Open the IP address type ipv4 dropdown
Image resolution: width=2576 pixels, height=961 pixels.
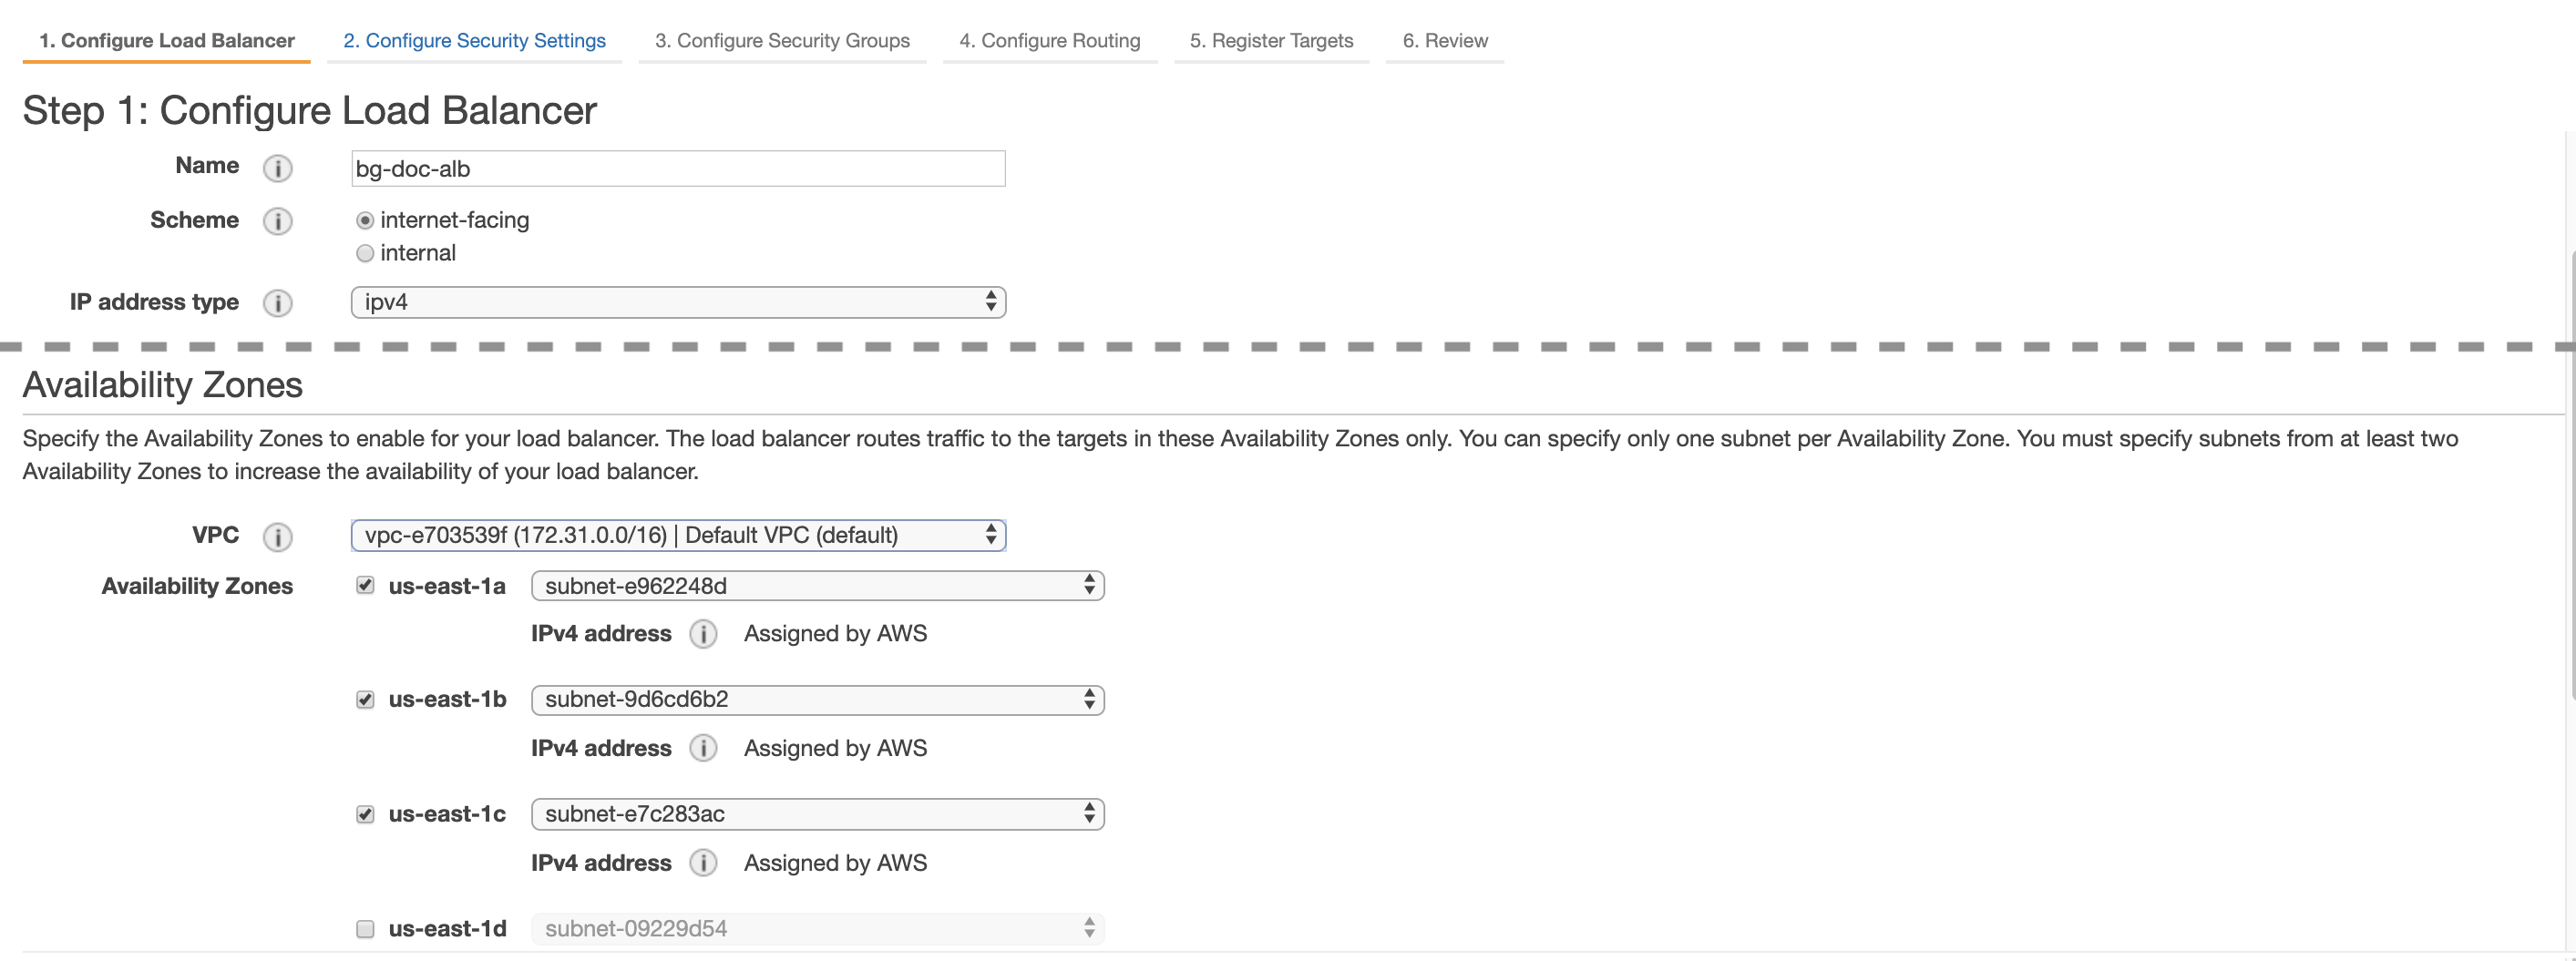(x=678, y=302)
